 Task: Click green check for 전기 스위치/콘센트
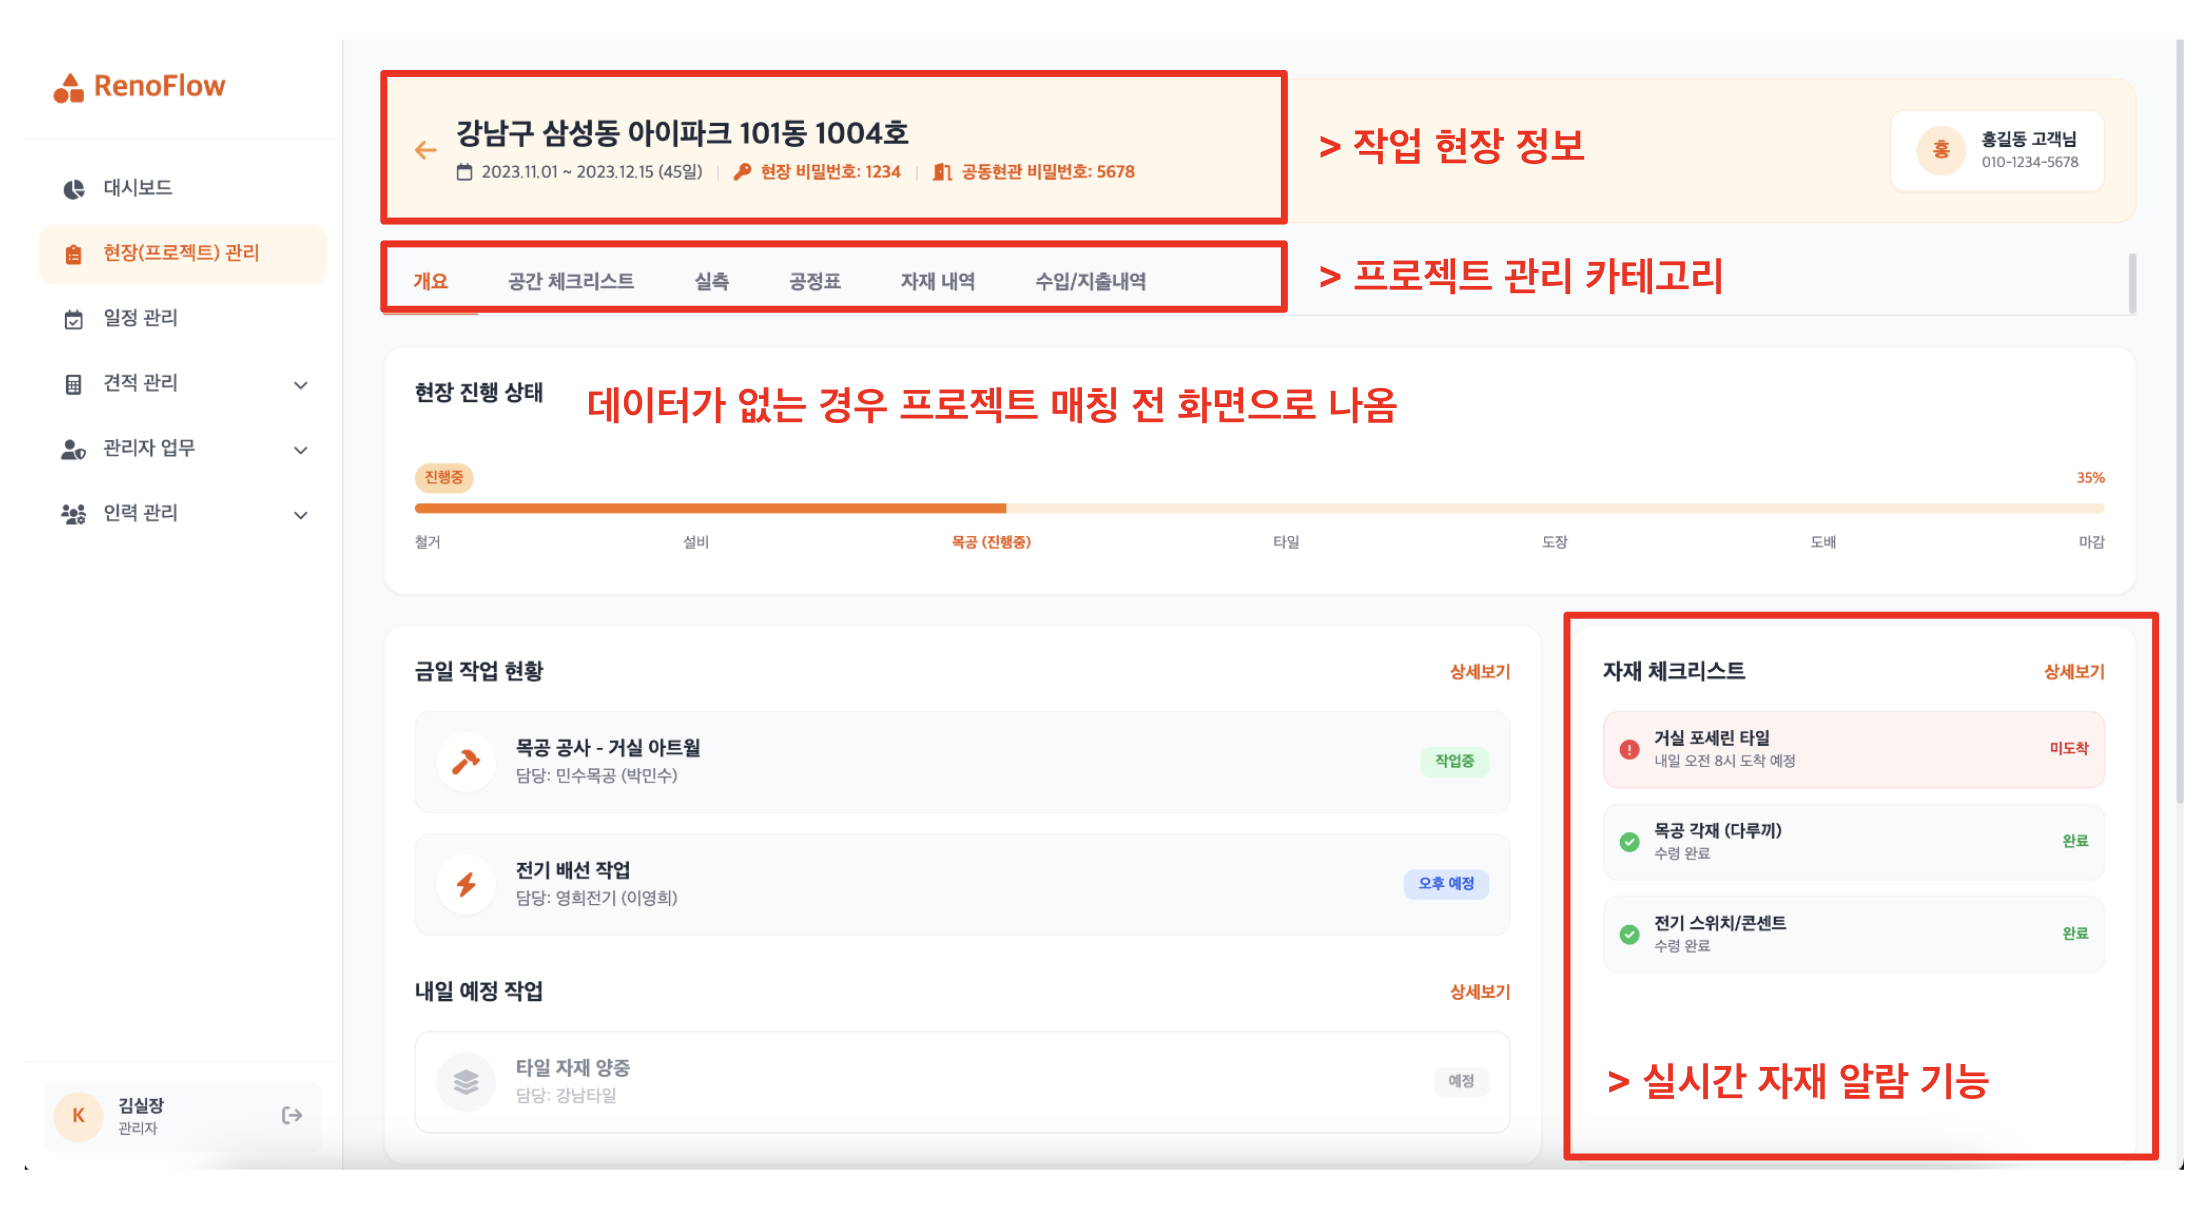1629,934
